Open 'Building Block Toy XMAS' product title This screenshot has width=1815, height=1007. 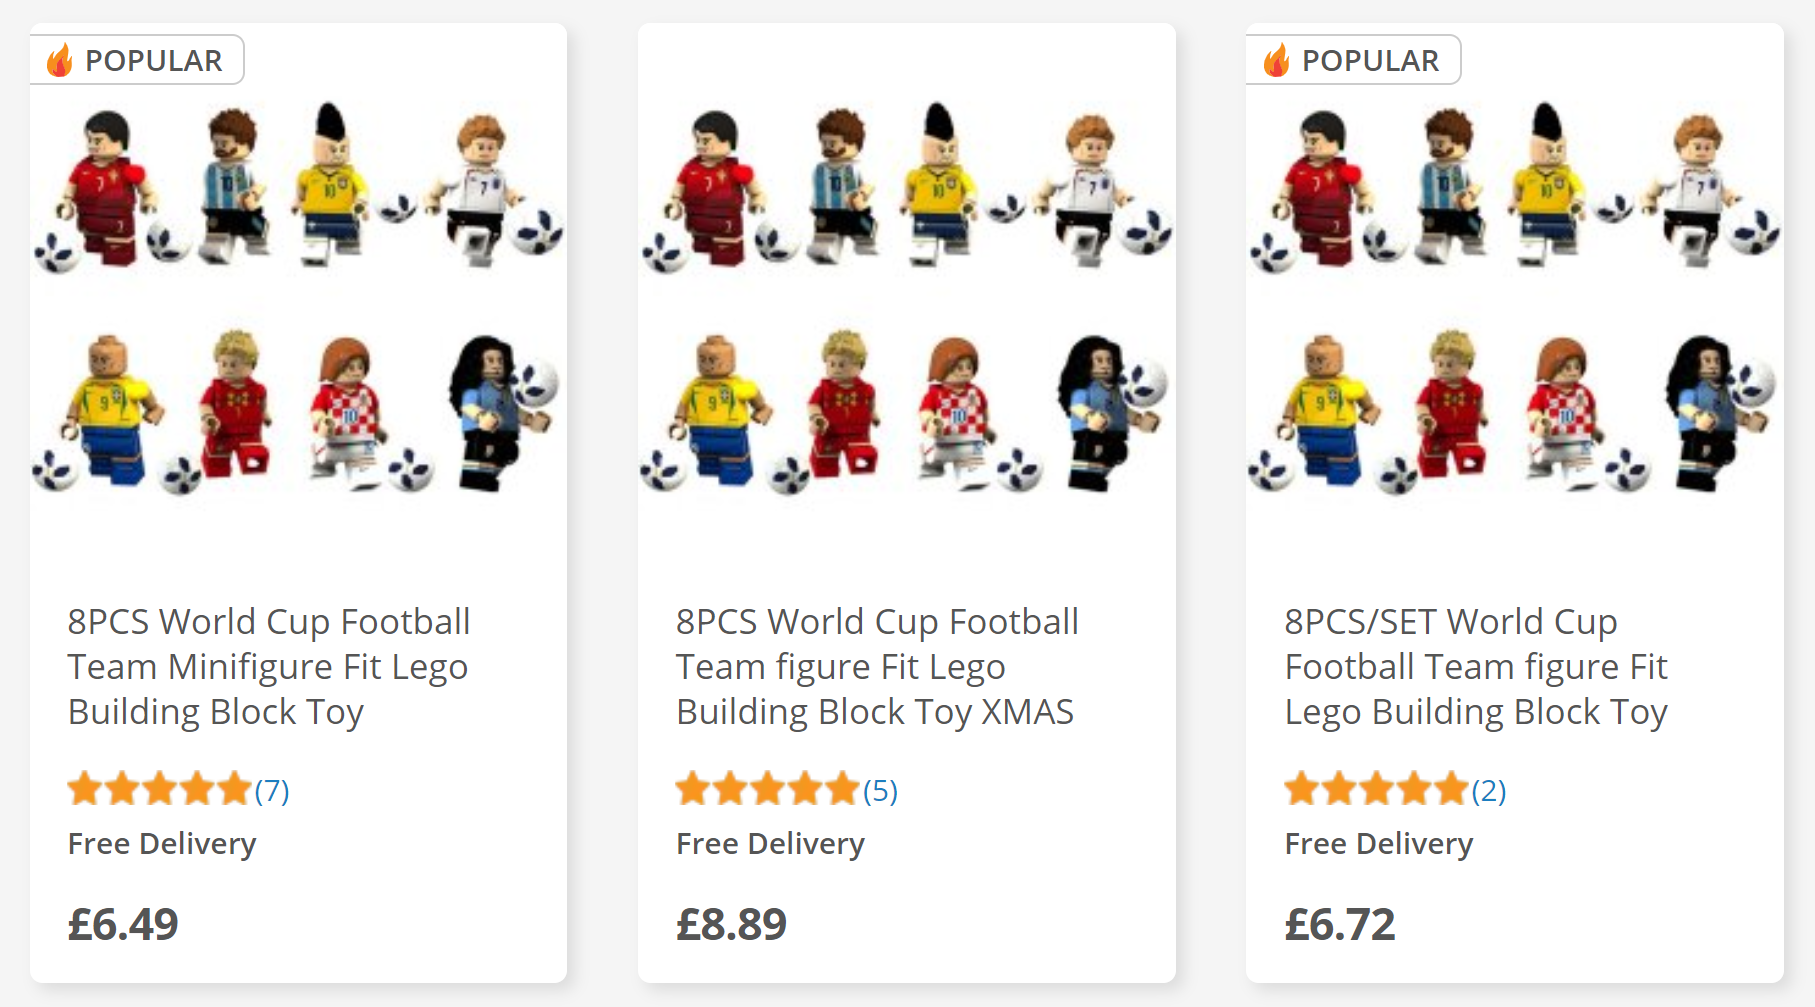(877, 666)
